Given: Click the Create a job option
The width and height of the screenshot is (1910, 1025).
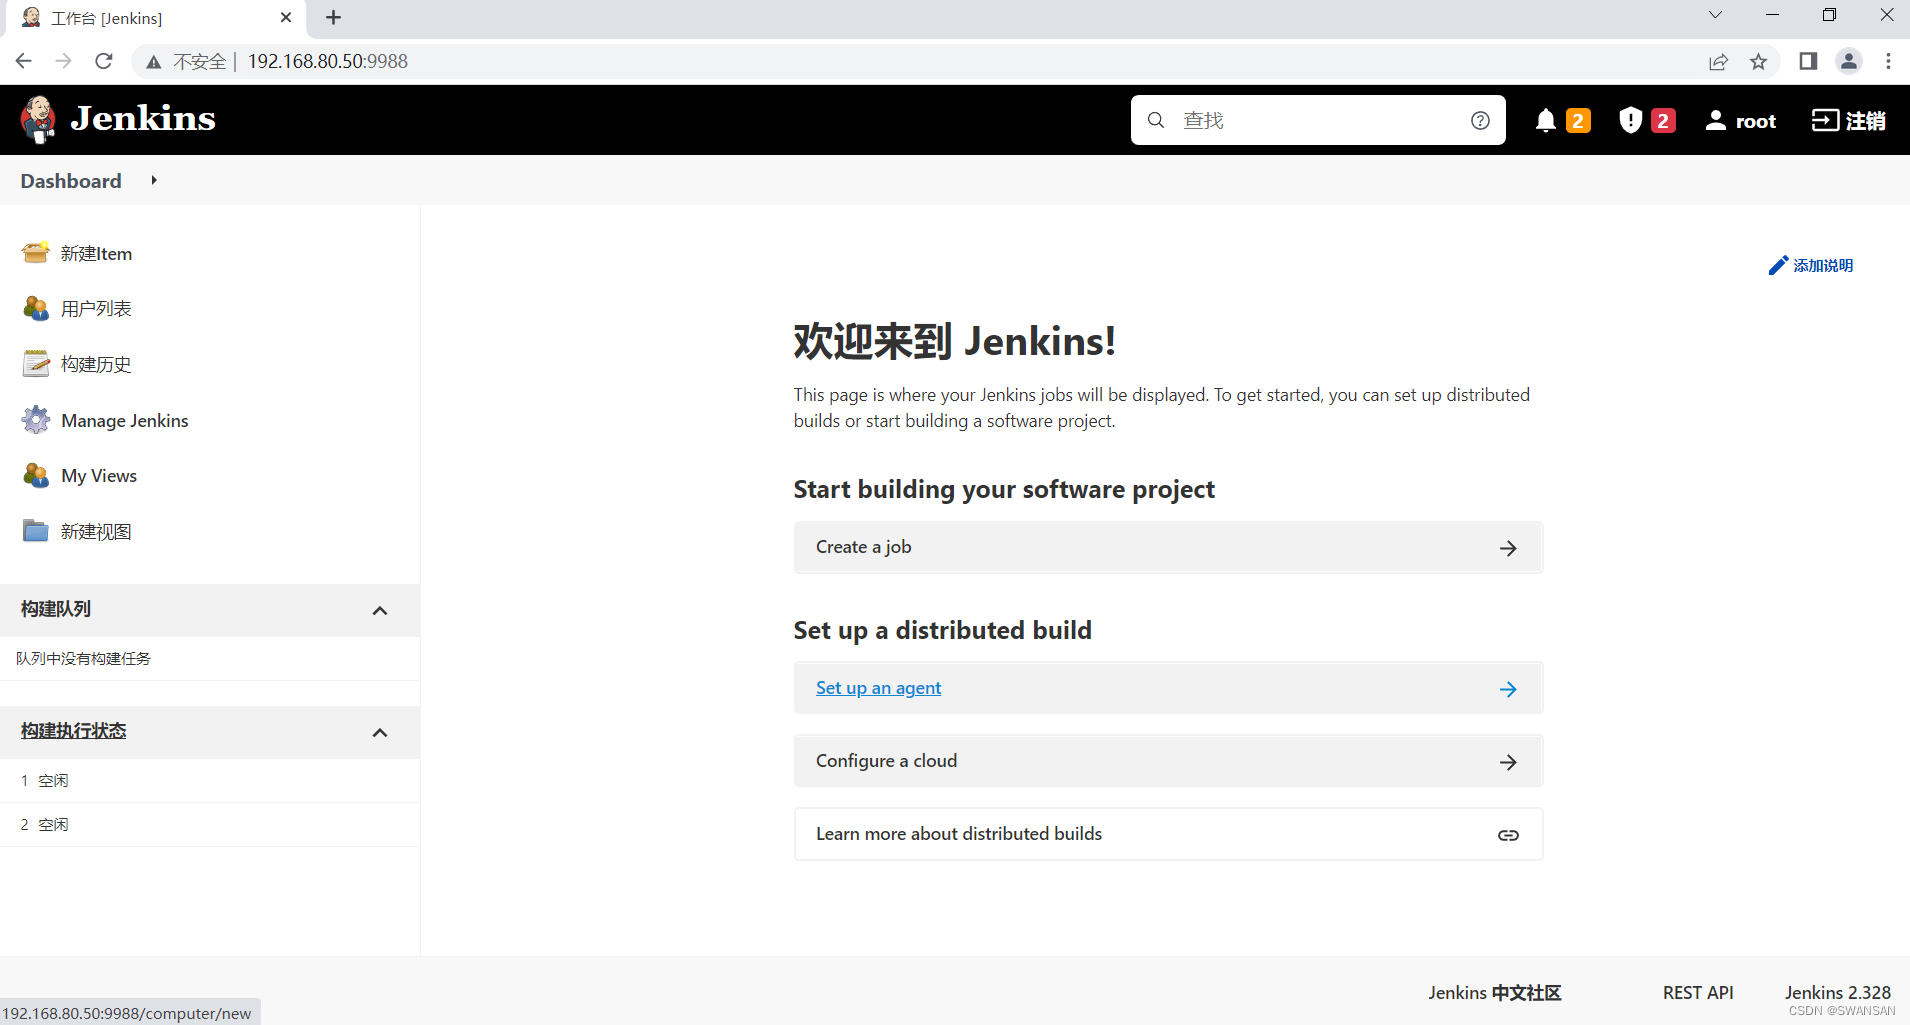Looking at the screenshot, I should point(863,547).
